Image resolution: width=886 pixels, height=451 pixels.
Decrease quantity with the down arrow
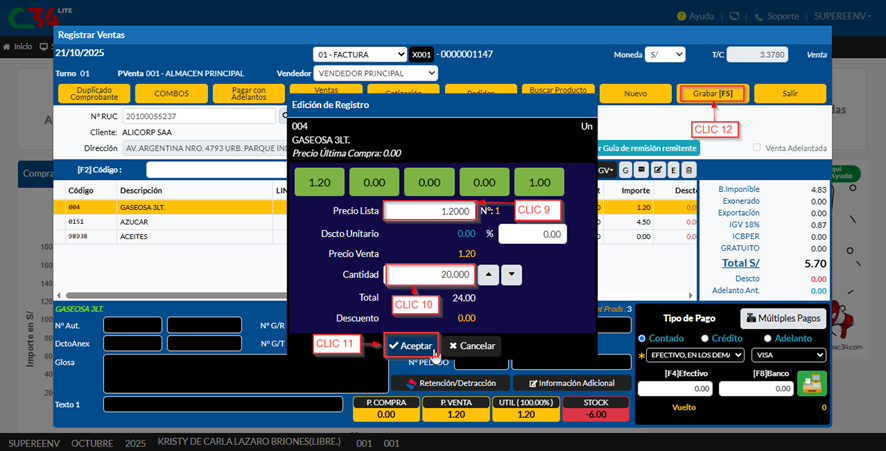point(511,275)
